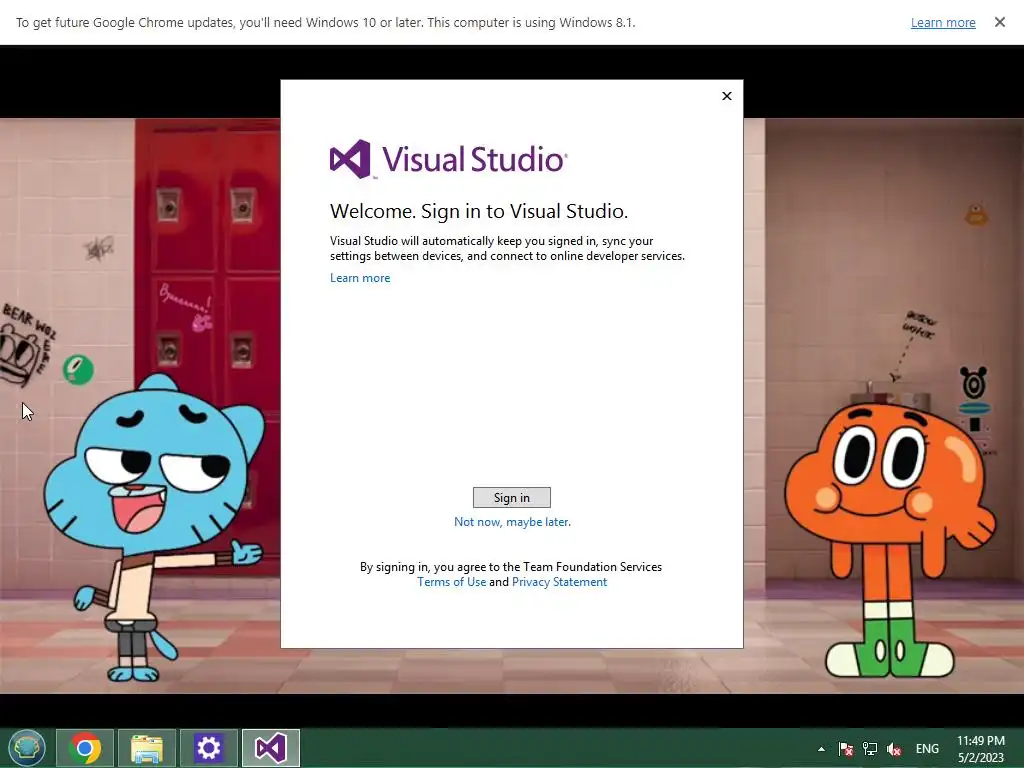Screen dimensions: 1024x768
Task: Dismiss the Chrome update notification banner
Action: pos(1000,22)
